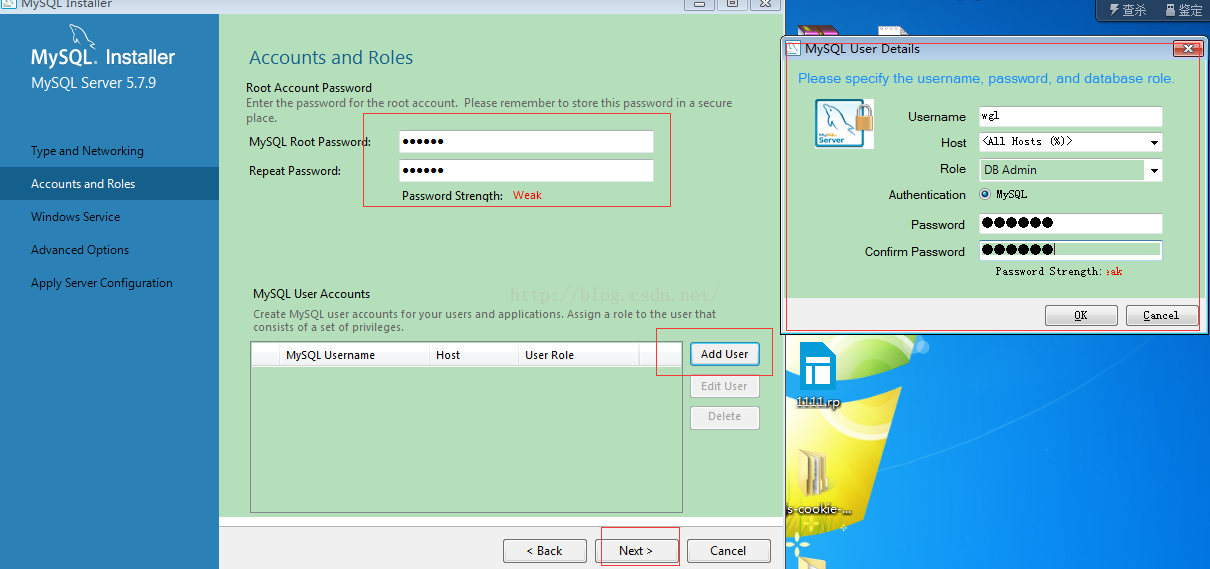The image size is (1210, 569).
Task: Select the MySQL authentication radio button
Action: coord(986,195)
